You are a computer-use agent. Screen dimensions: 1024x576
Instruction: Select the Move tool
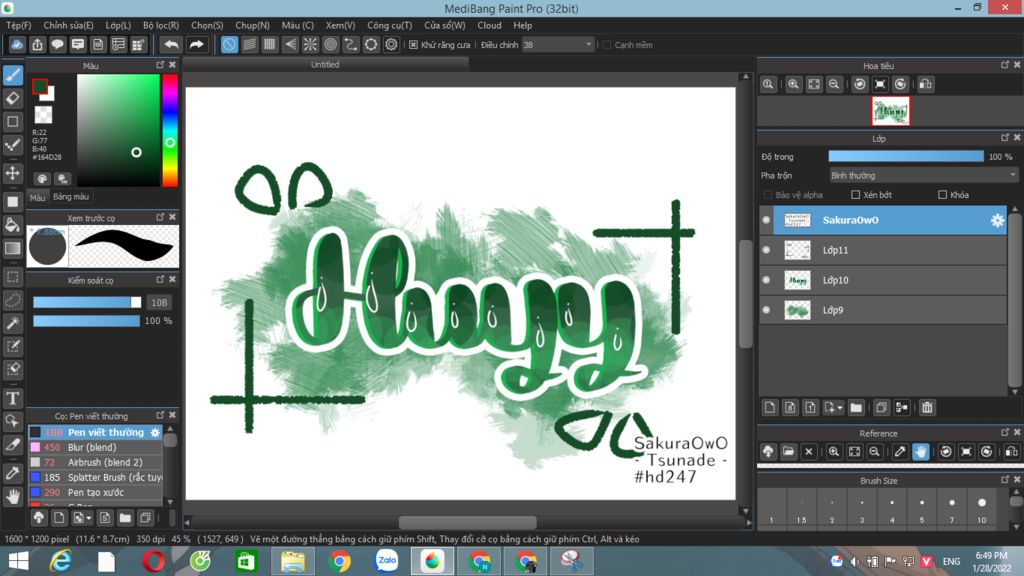[13, 173]
